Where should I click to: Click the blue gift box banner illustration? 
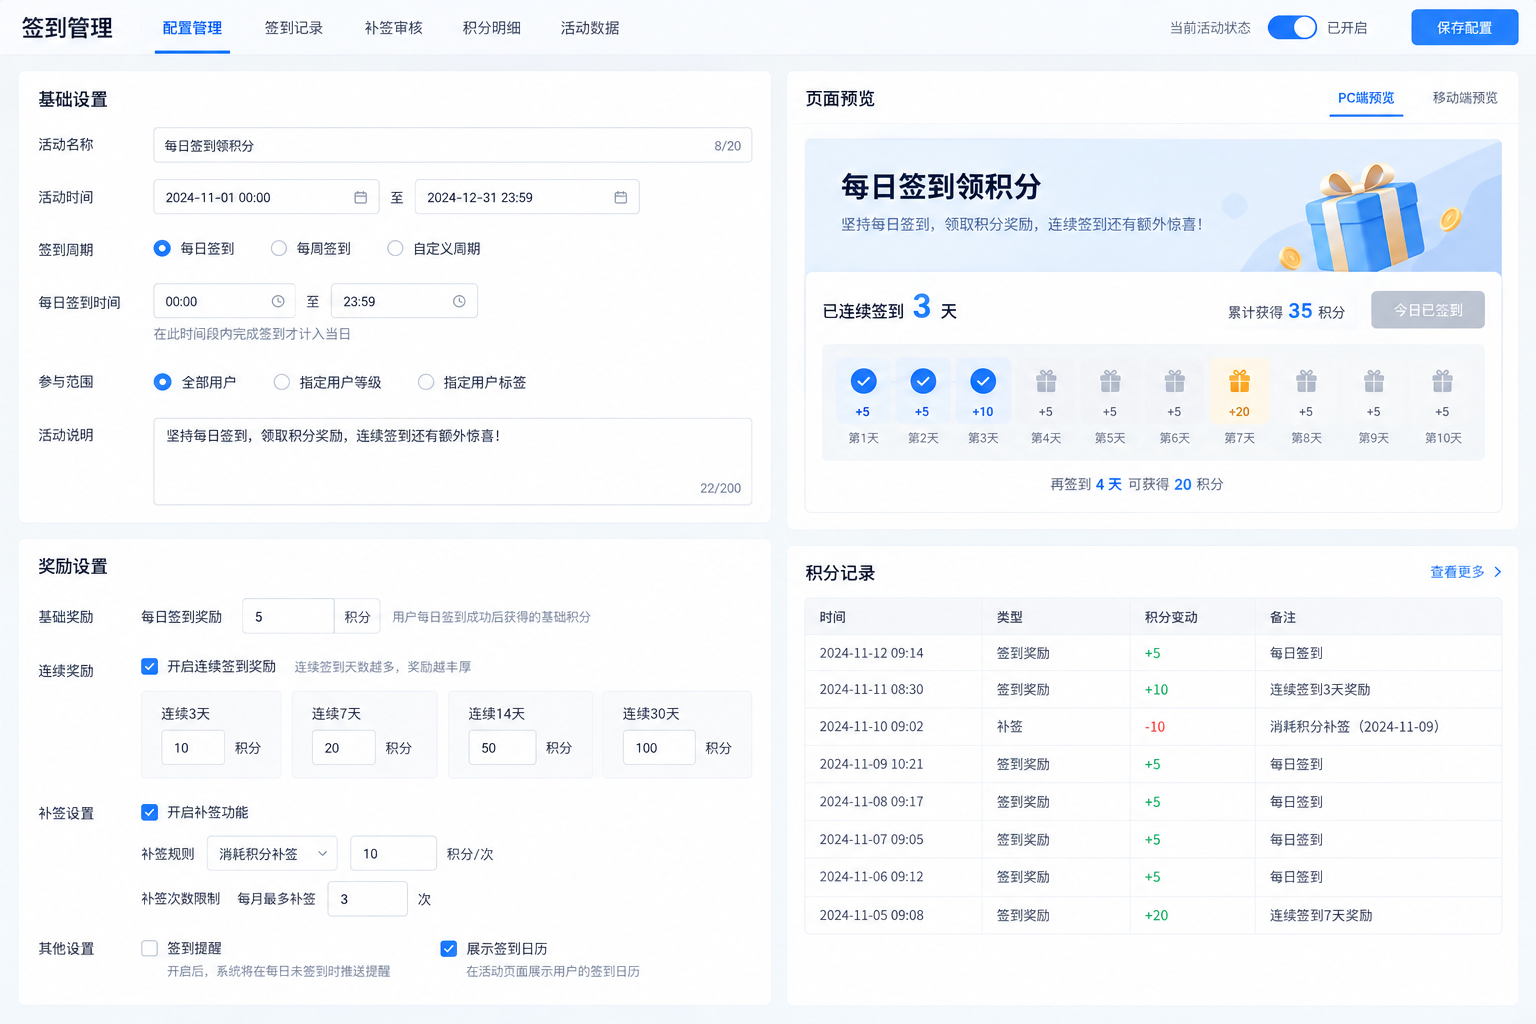point(1364,219)
